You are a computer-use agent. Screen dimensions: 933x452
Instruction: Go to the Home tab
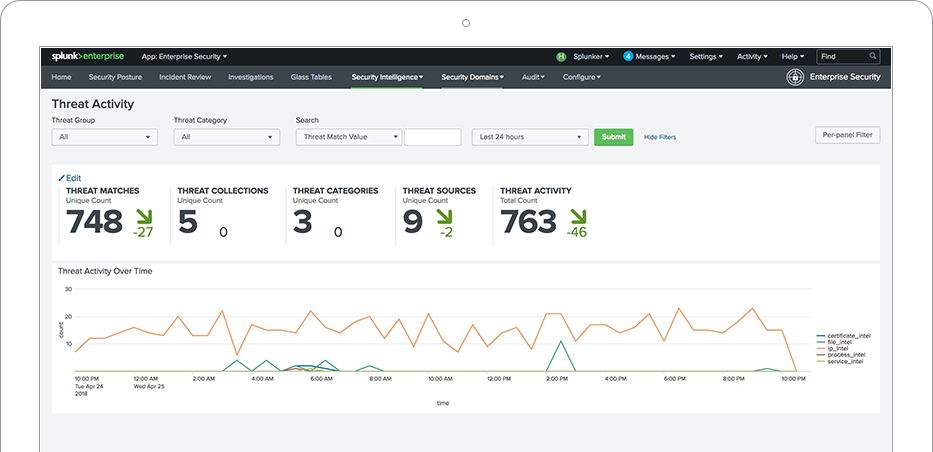click(61, 77)
